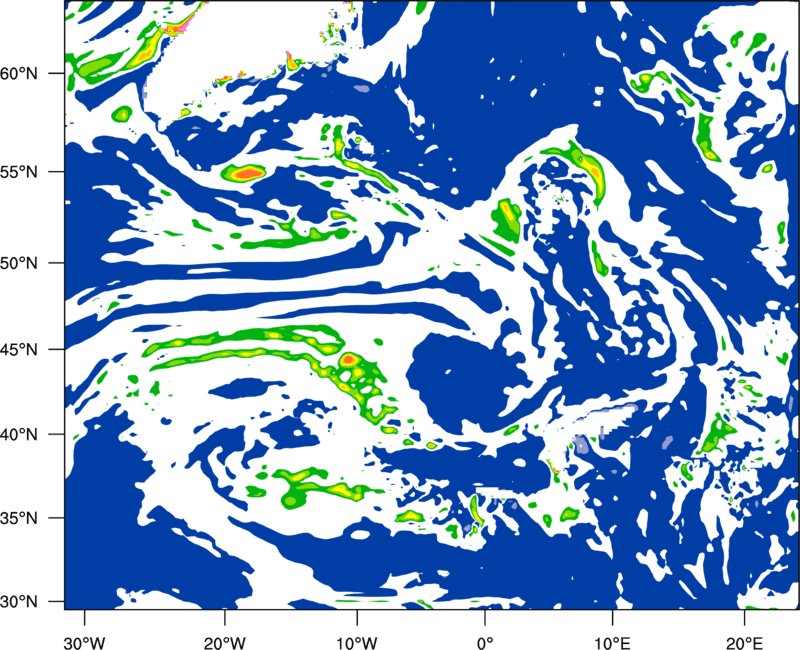Click the 50°N latitude label

pos(19,264)
